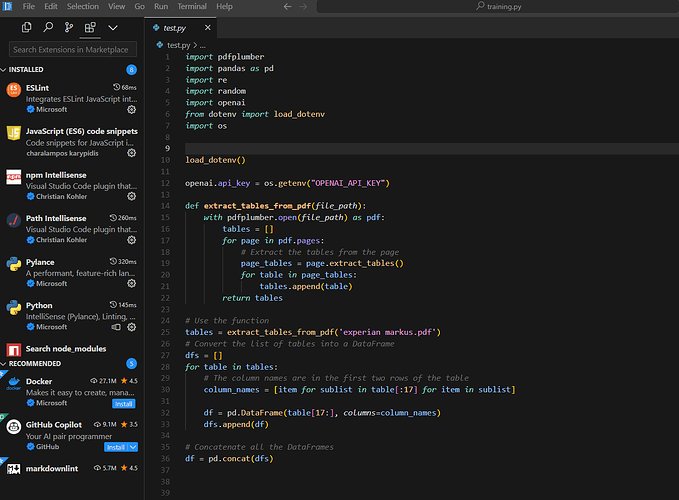Collapse the RECOMMENDED extensions section
Viewport: 679px width, 500px height.
tap(35, 363)
